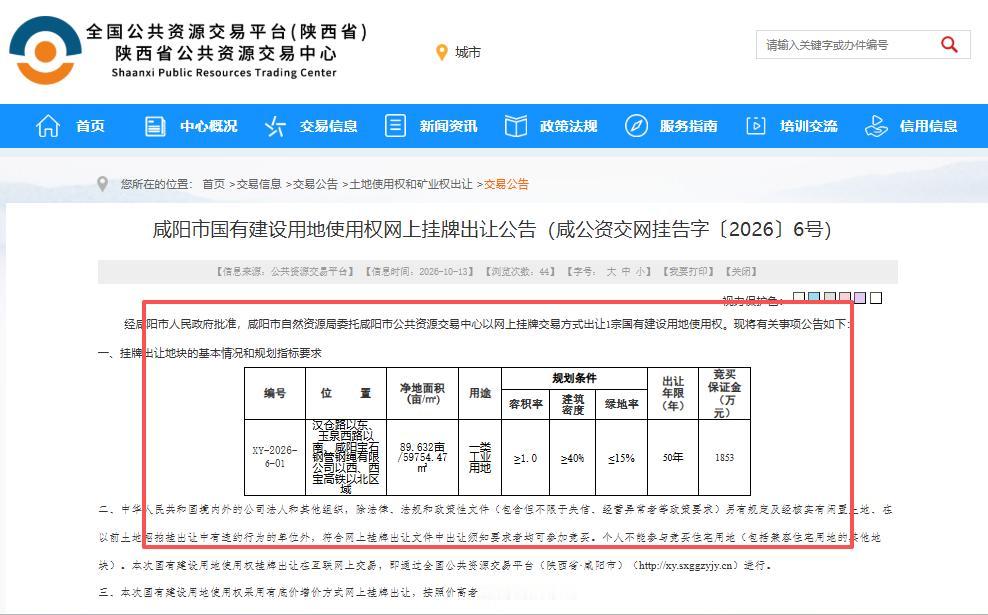
Task: Click table cell 一类工业用地
Action: (480, 457)
